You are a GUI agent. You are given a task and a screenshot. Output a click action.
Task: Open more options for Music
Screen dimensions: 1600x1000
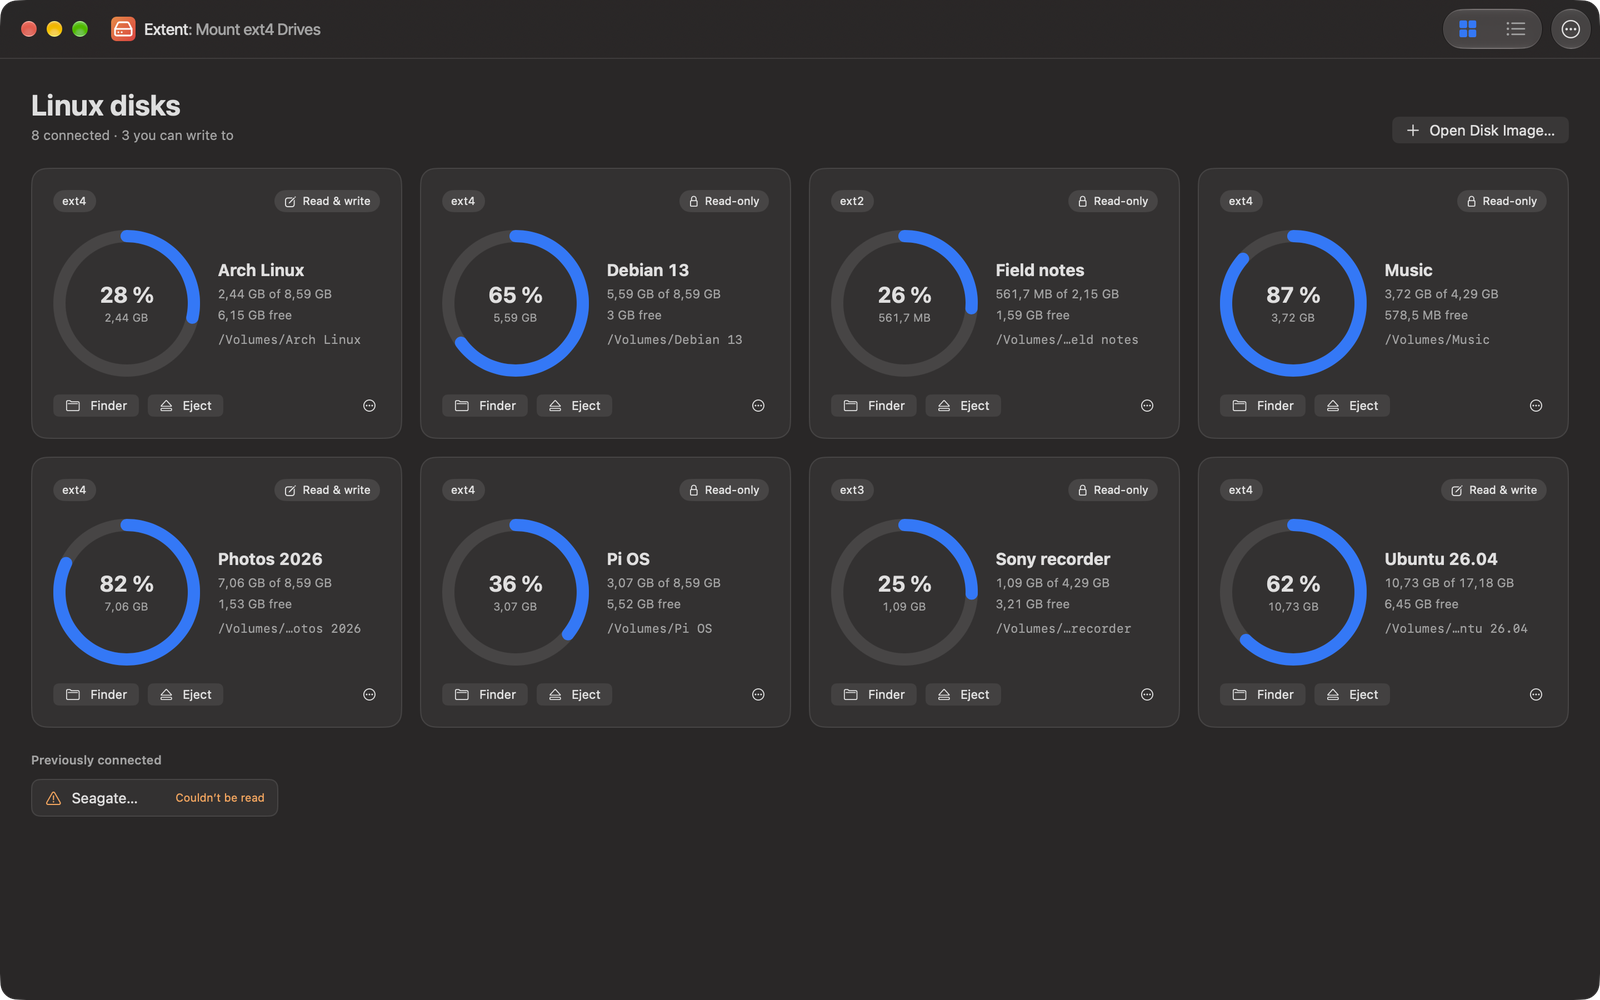coord(1536,405)
